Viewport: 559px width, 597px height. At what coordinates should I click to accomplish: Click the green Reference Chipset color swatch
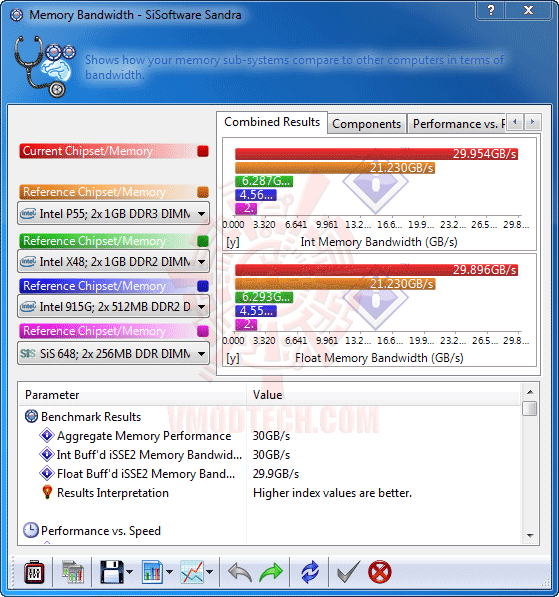tap(203, 241)
